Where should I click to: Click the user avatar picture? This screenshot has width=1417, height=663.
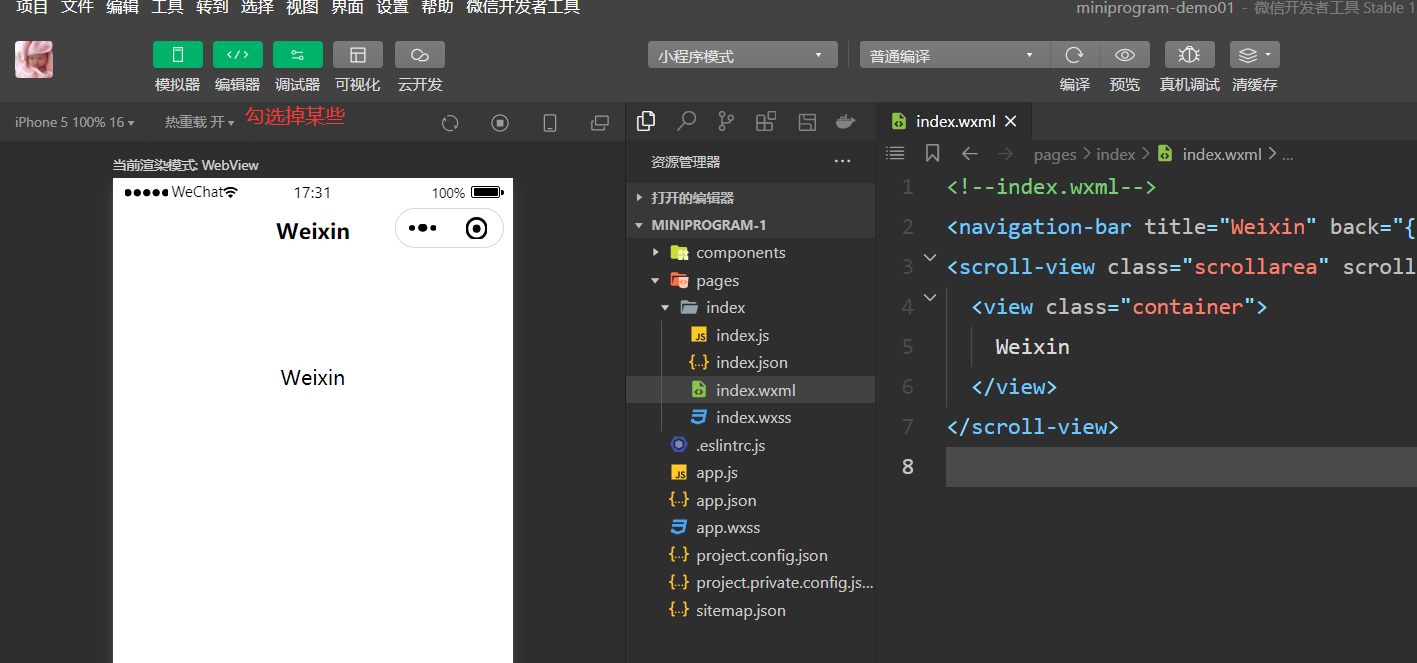[34, 60]
